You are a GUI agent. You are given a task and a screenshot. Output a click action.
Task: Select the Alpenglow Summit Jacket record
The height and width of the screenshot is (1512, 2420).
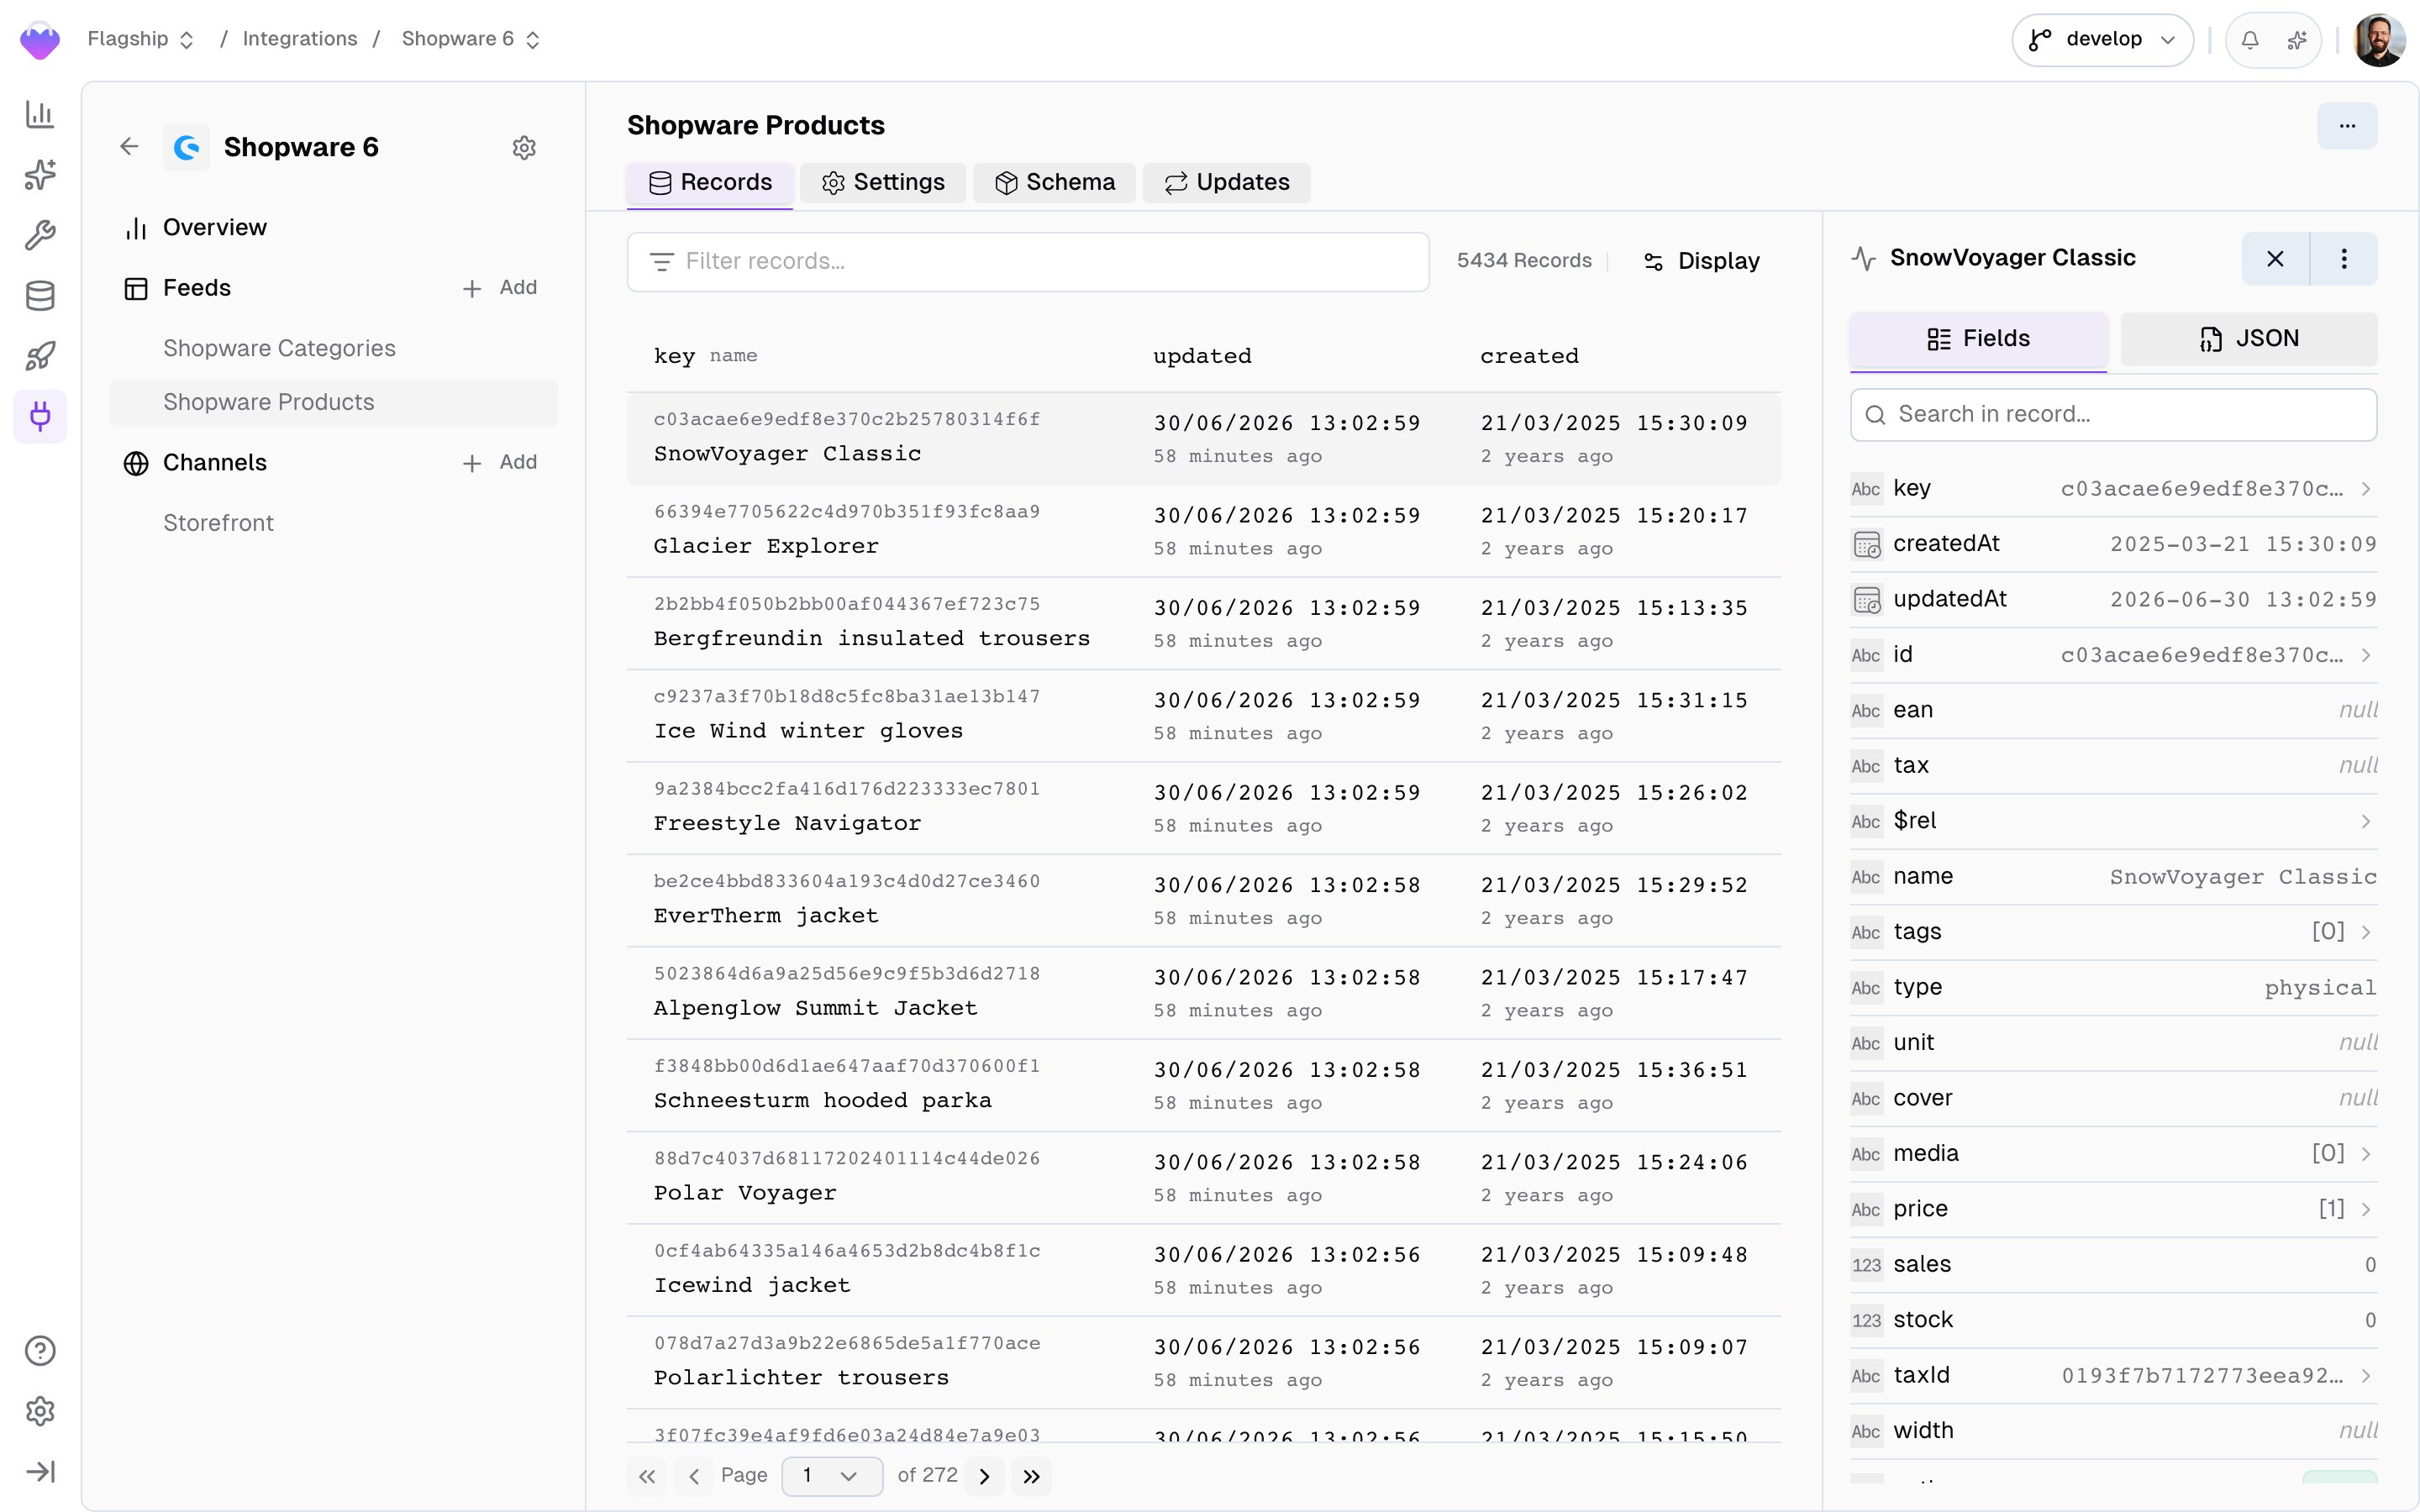[1203, 993]
